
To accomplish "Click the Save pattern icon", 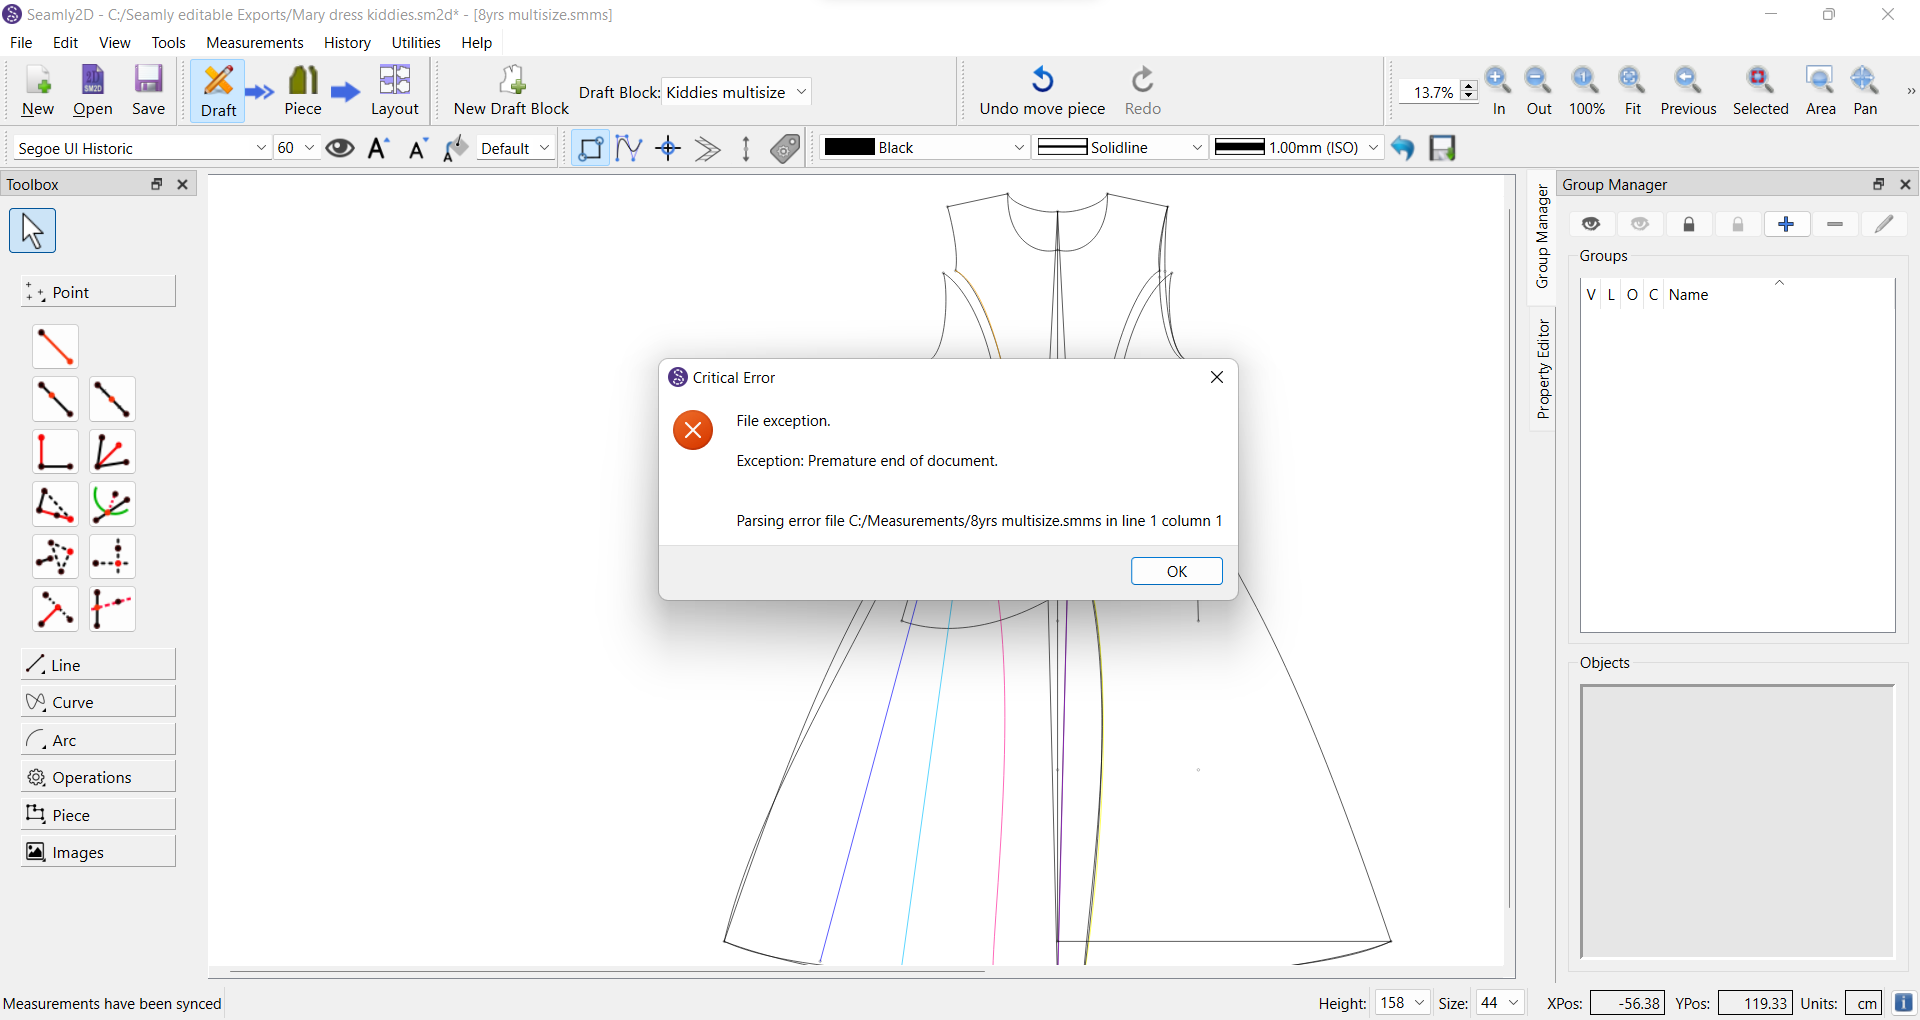I will coord(148,81).
